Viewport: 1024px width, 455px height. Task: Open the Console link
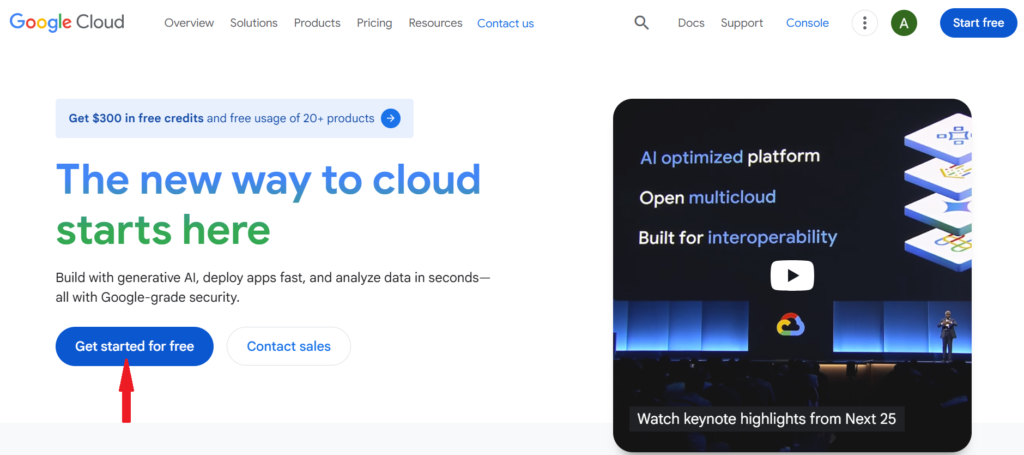click(x=807, y=23)
